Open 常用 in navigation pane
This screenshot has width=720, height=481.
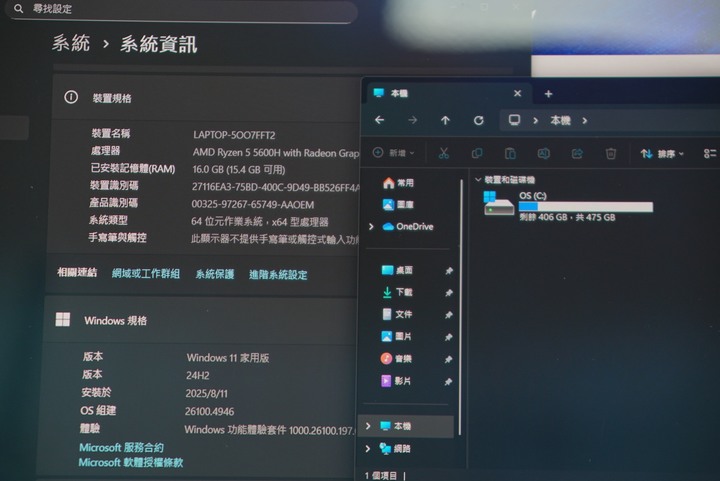tap(398, 183)
